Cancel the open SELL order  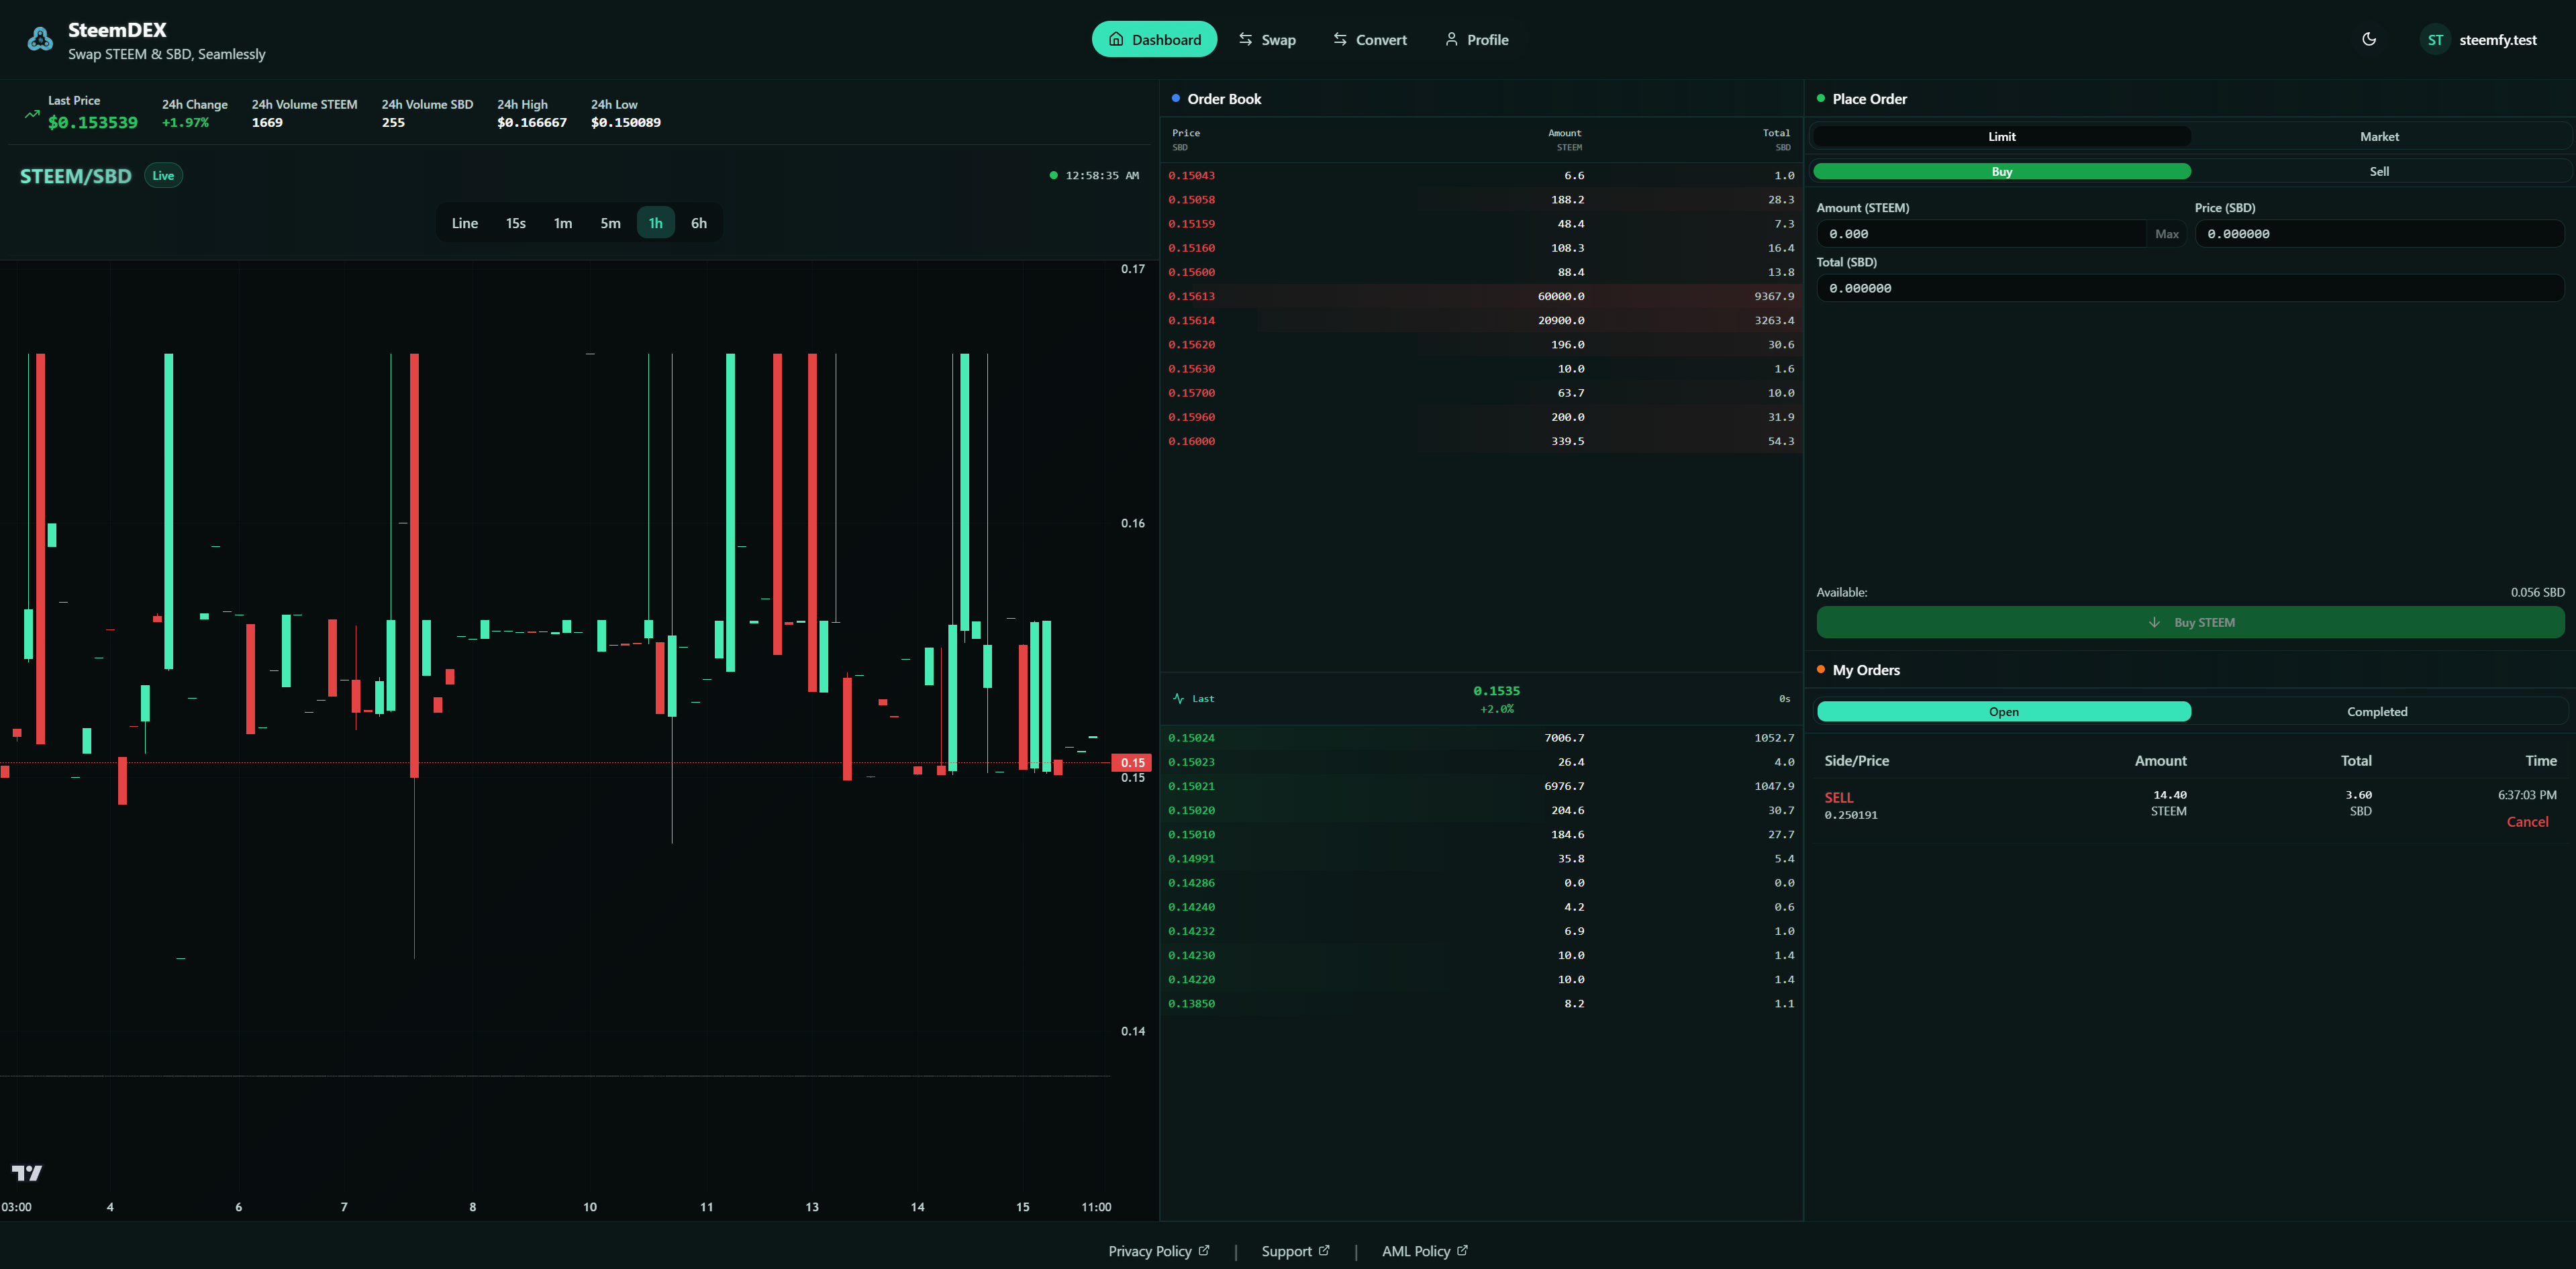2526,821
